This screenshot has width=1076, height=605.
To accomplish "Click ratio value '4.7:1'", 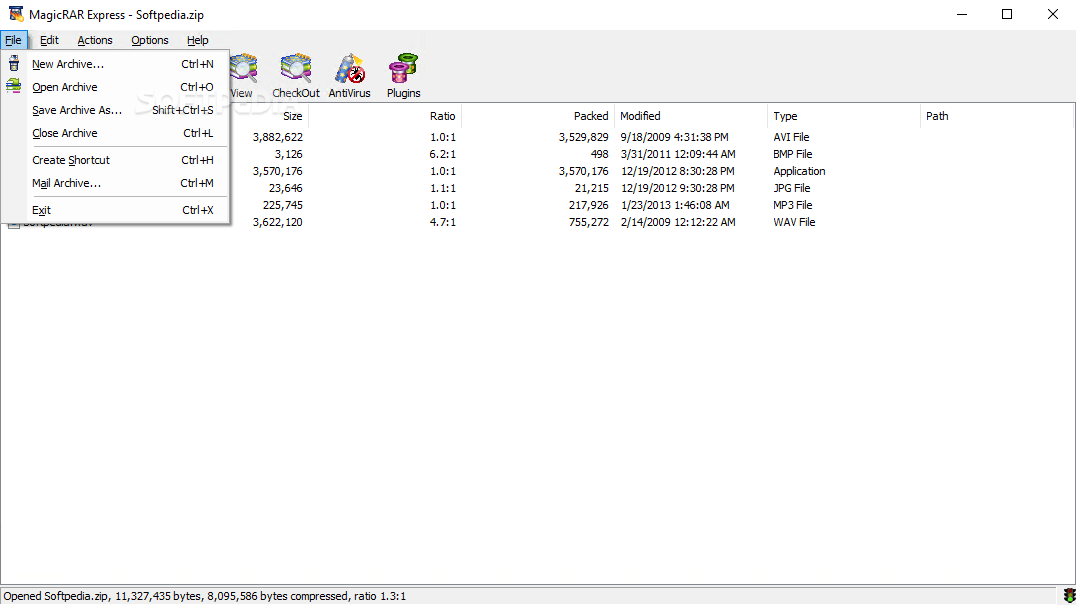I will (x=443, y=222).
